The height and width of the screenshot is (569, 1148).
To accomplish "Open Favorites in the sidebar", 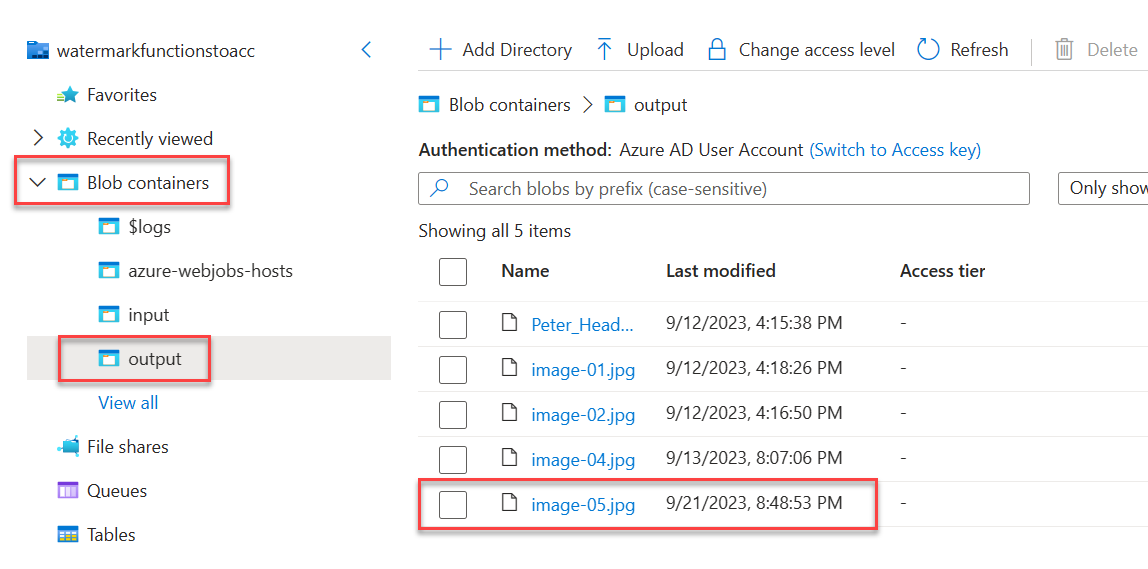I will point(122,95).
